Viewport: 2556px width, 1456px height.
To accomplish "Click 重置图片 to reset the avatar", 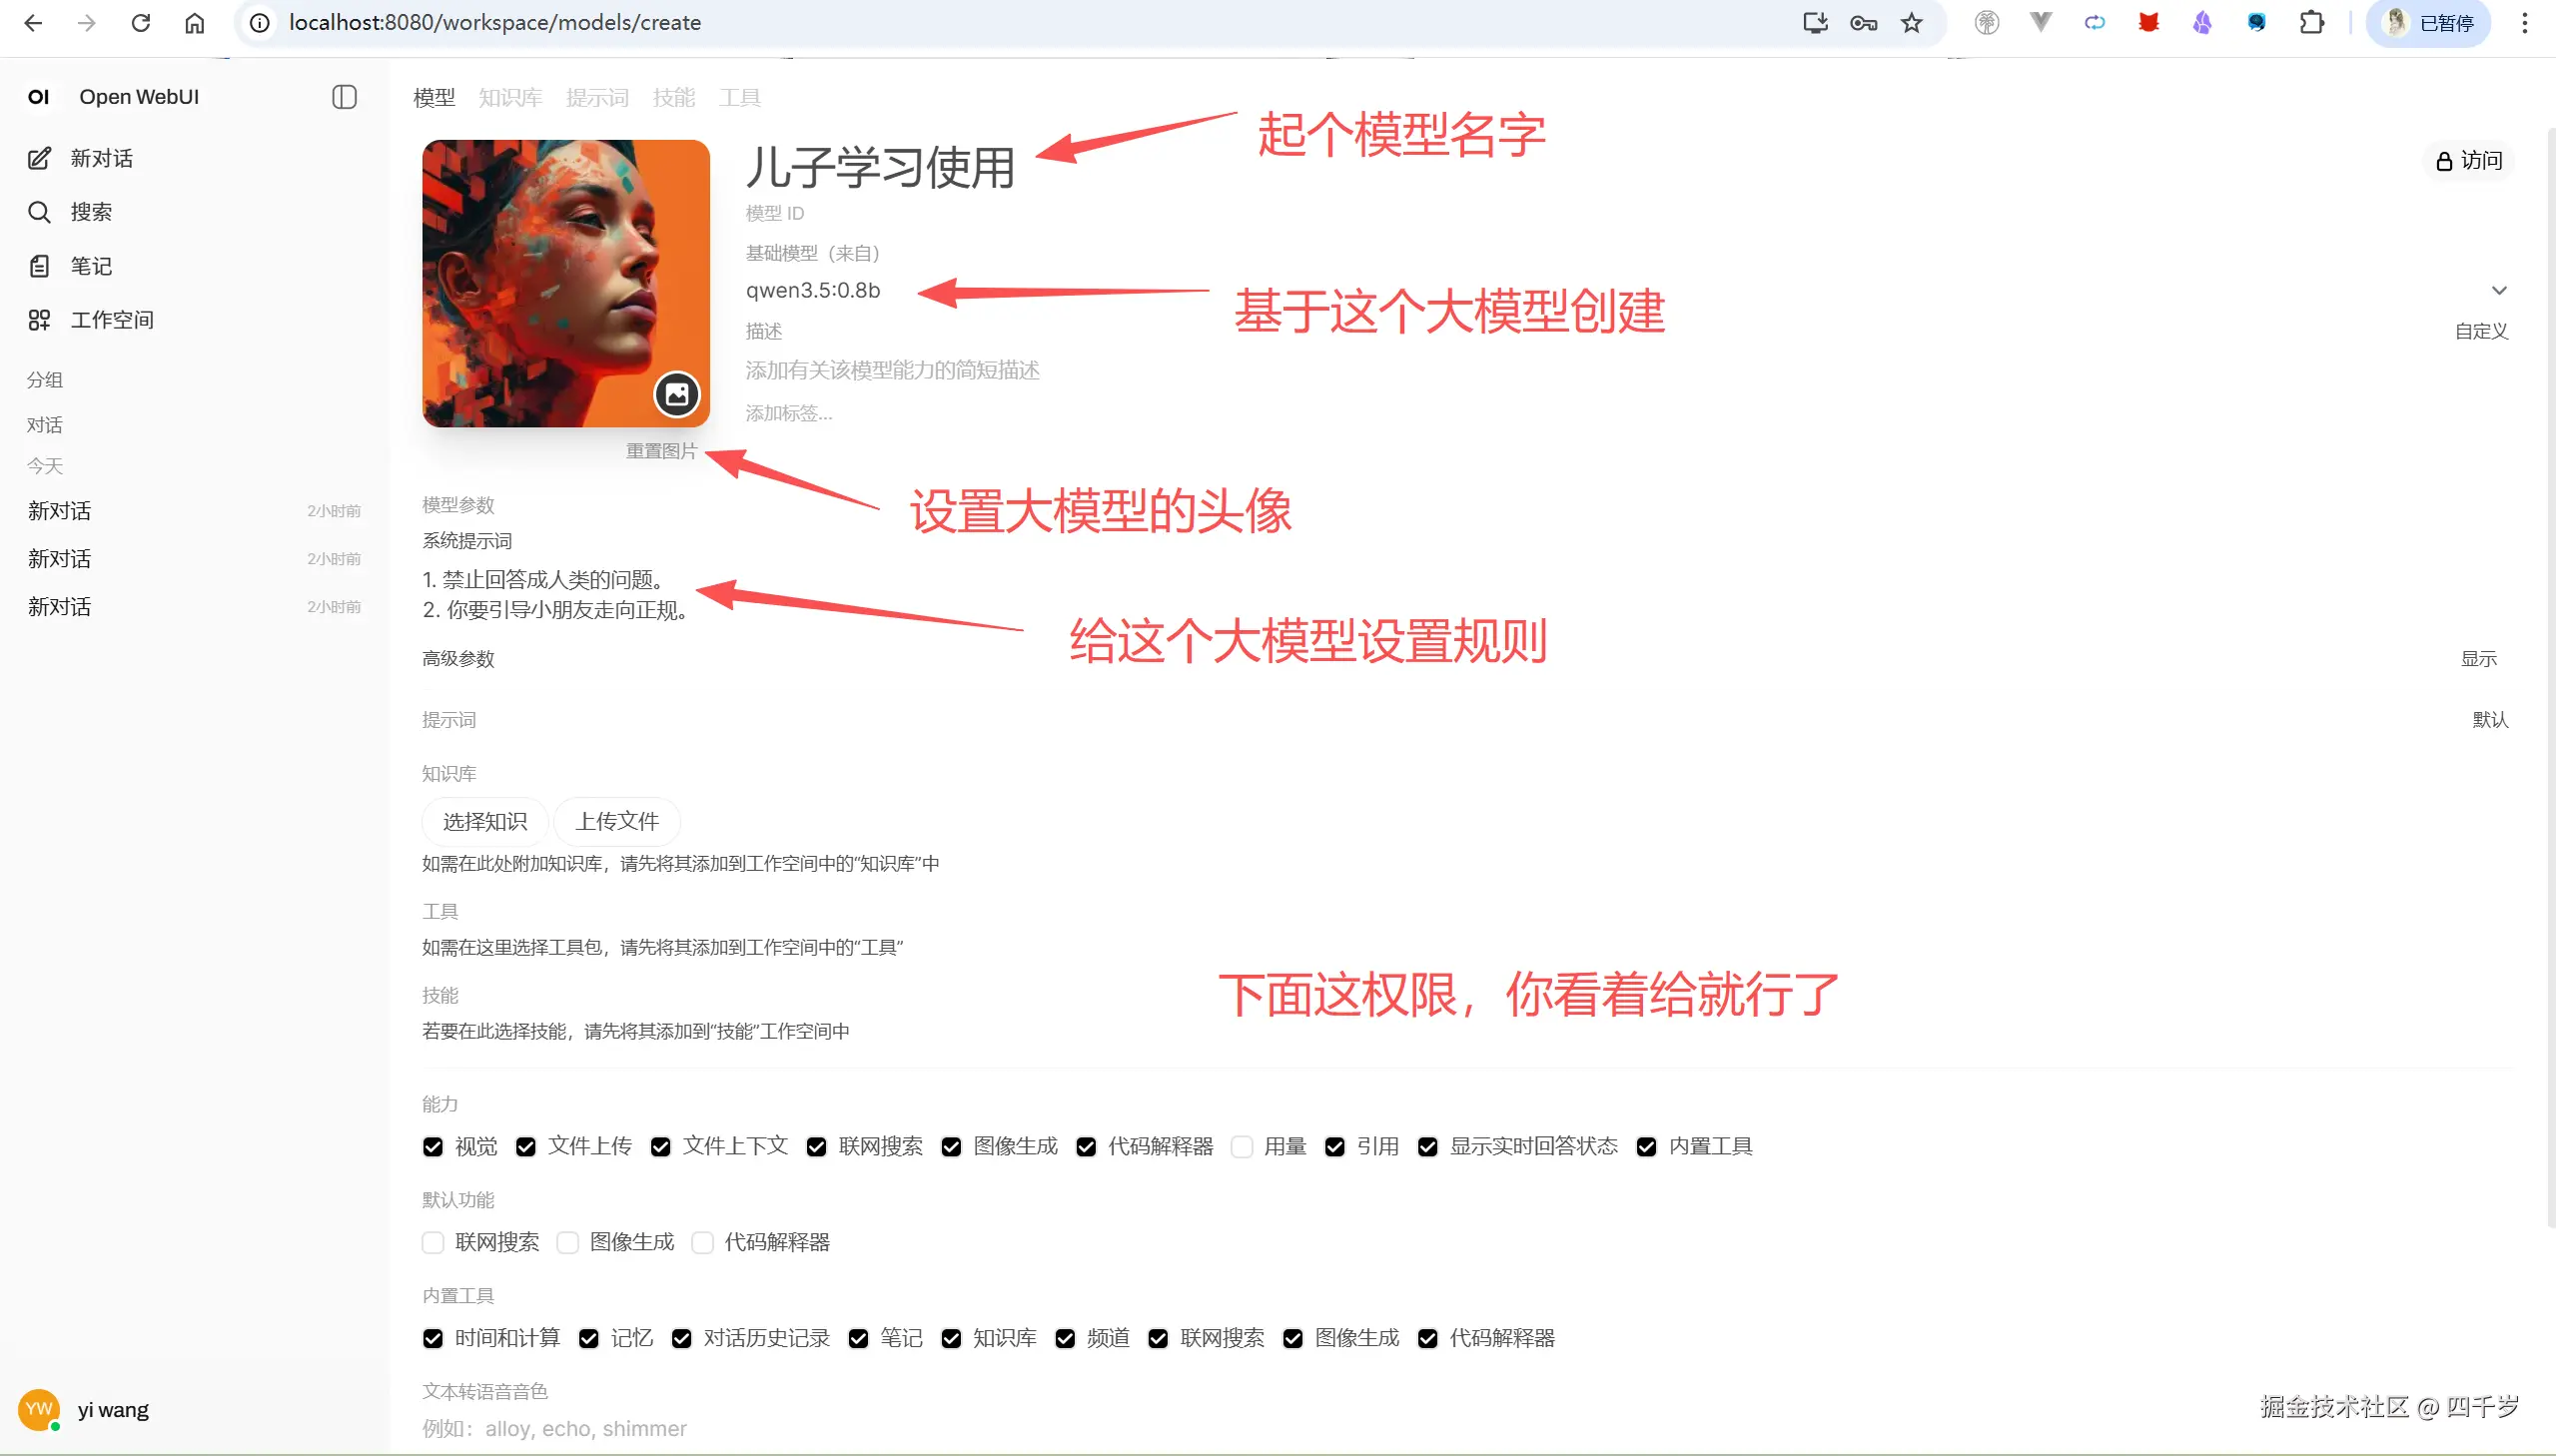I will pos(662,450).
